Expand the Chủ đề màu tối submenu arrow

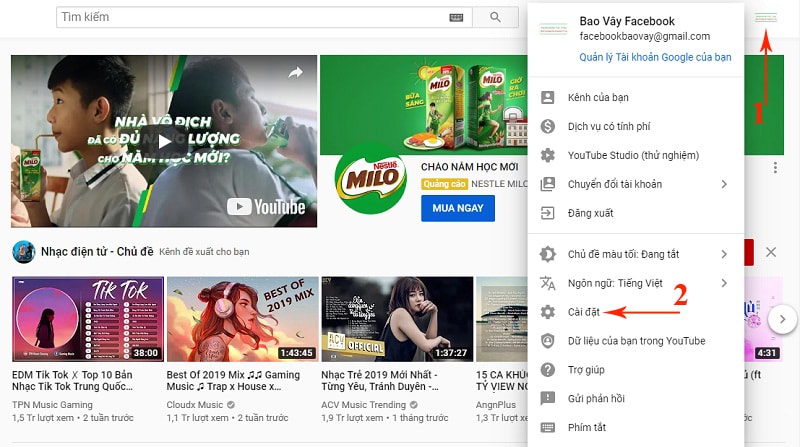(724, 254)
